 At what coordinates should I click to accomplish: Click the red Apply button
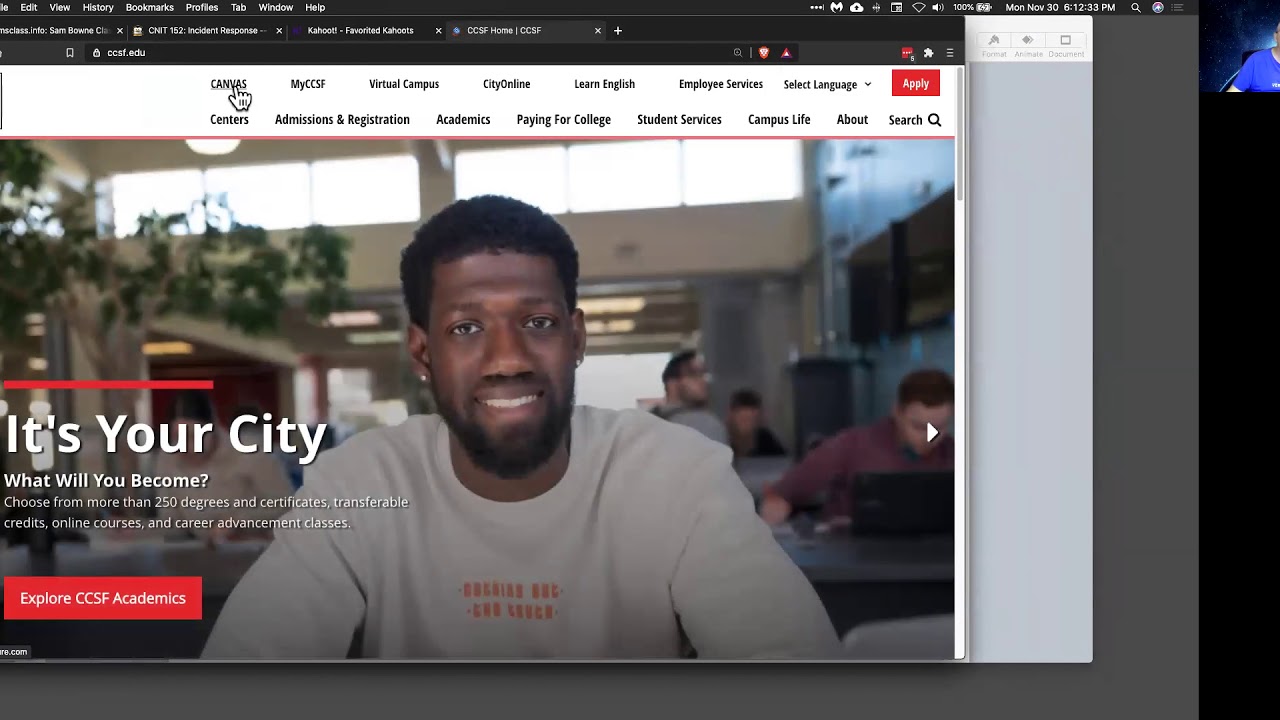[x=916, y=84]
